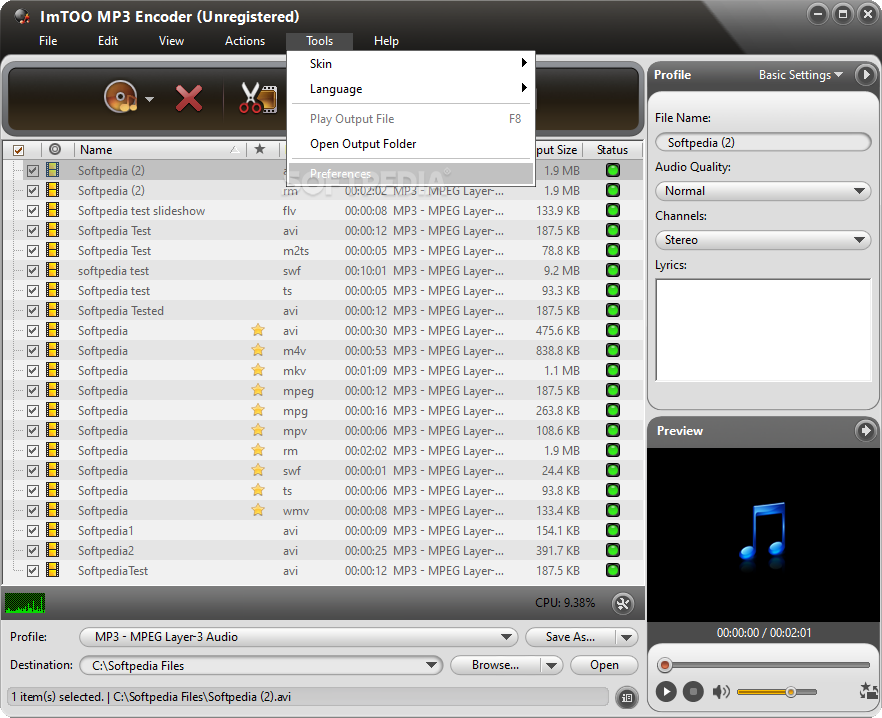Uncheck the Softpedia mkv row checkbox
The image size is (882, 718).
click(33, 371)
